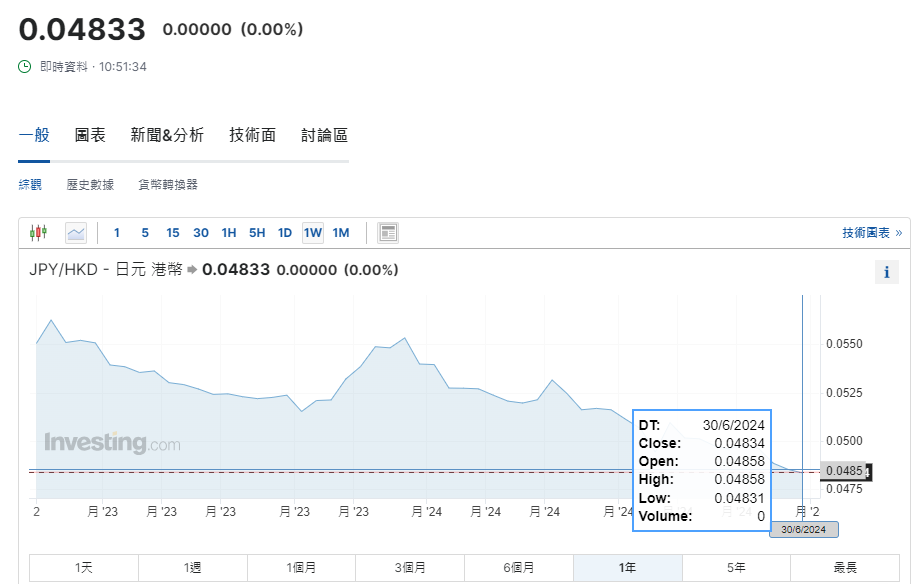
Task: Select the 1M monthly interval
Action: pyautogui.click(x=341, y=233)
